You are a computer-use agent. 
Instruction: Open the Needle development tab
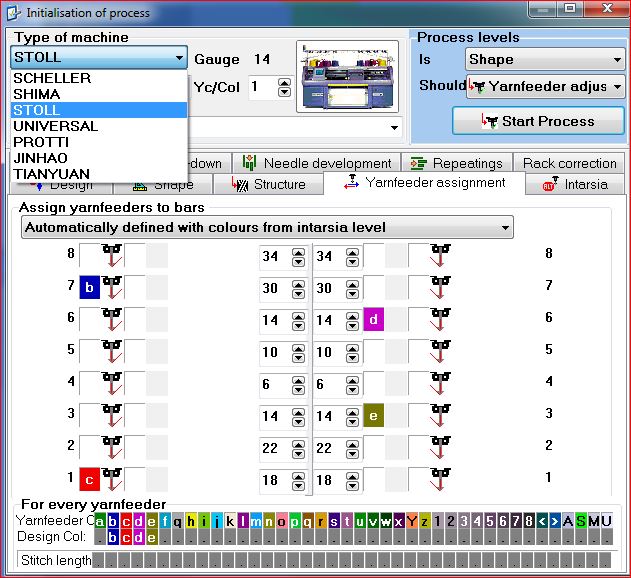(x=317, y=163)
